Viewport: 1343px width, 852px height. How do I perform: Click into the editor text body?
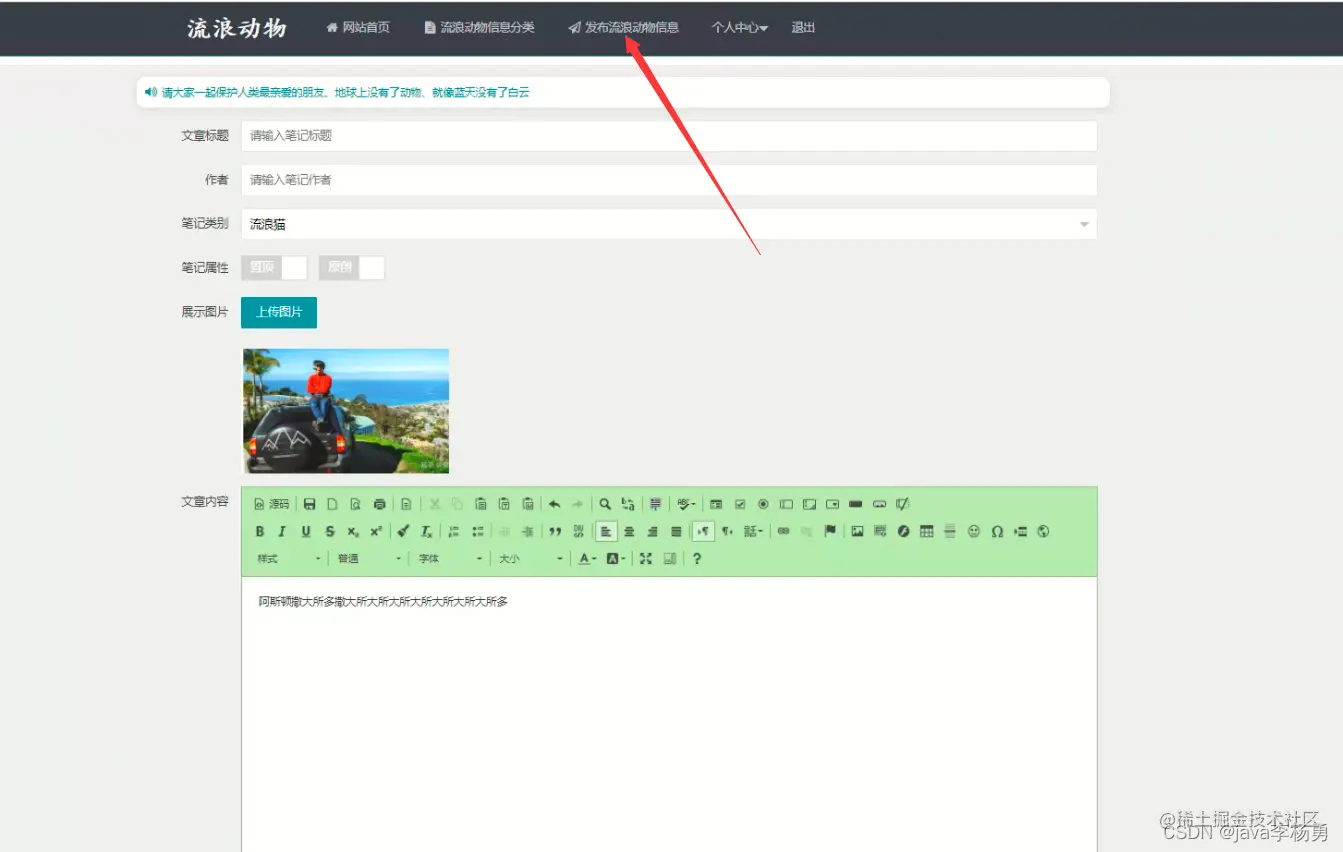click(669, 714)
